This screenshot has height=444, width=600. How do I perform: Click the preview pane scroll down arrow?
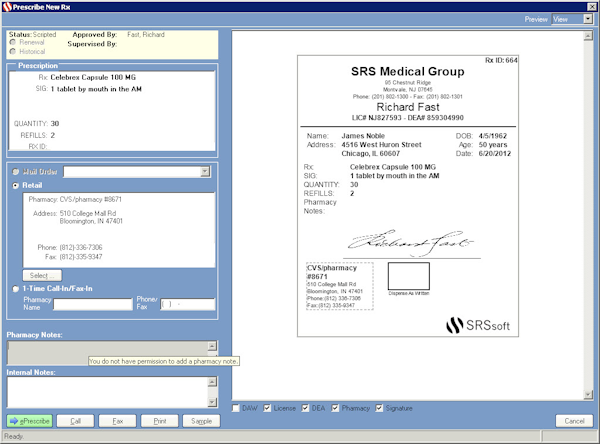(588, 395)
